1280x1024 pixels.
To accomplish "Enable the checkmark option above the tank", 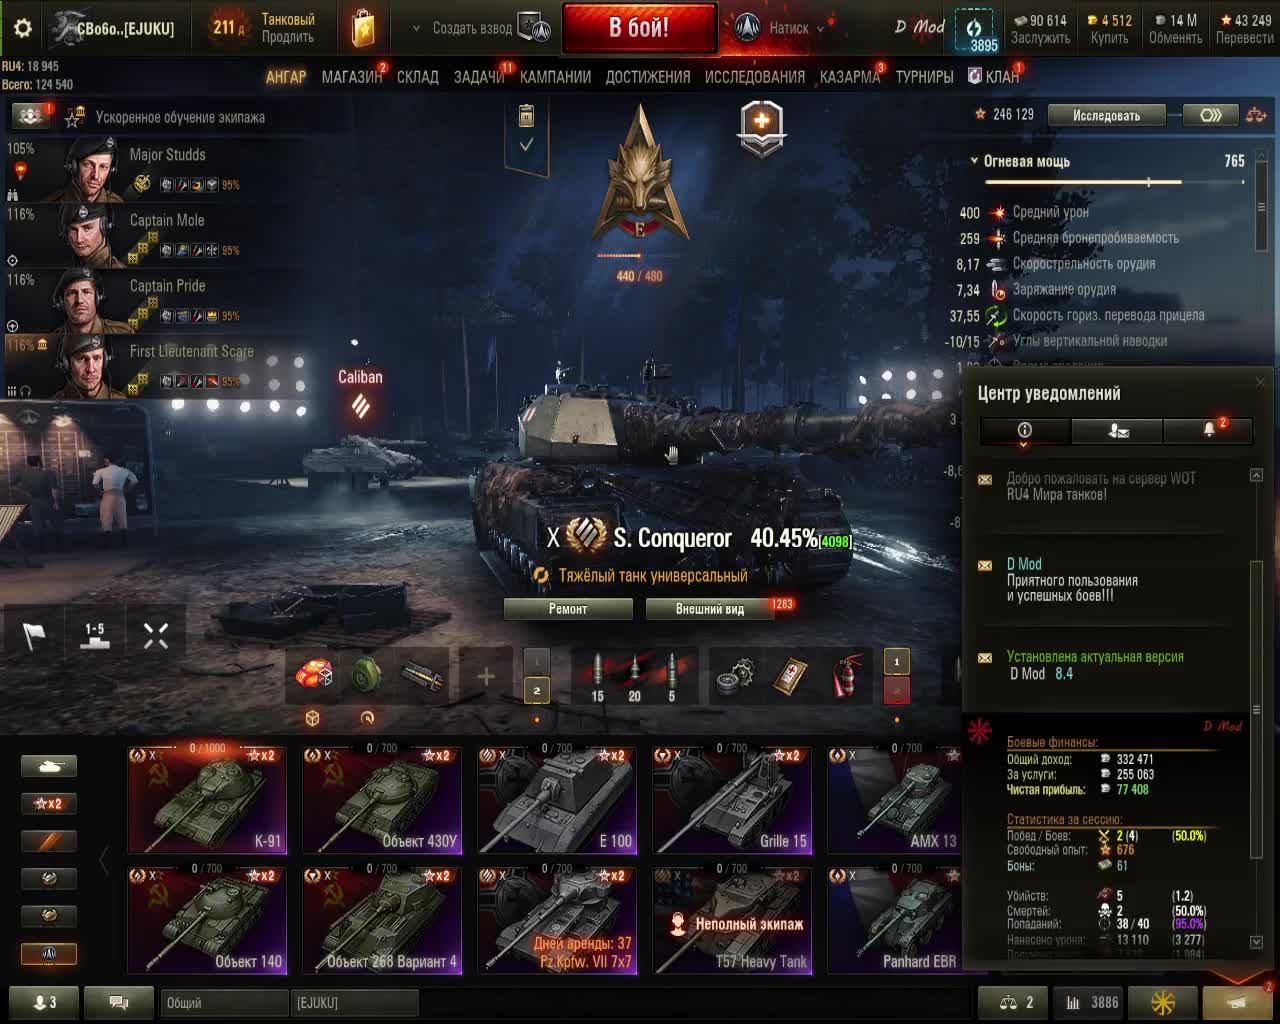I will [526, 145].
